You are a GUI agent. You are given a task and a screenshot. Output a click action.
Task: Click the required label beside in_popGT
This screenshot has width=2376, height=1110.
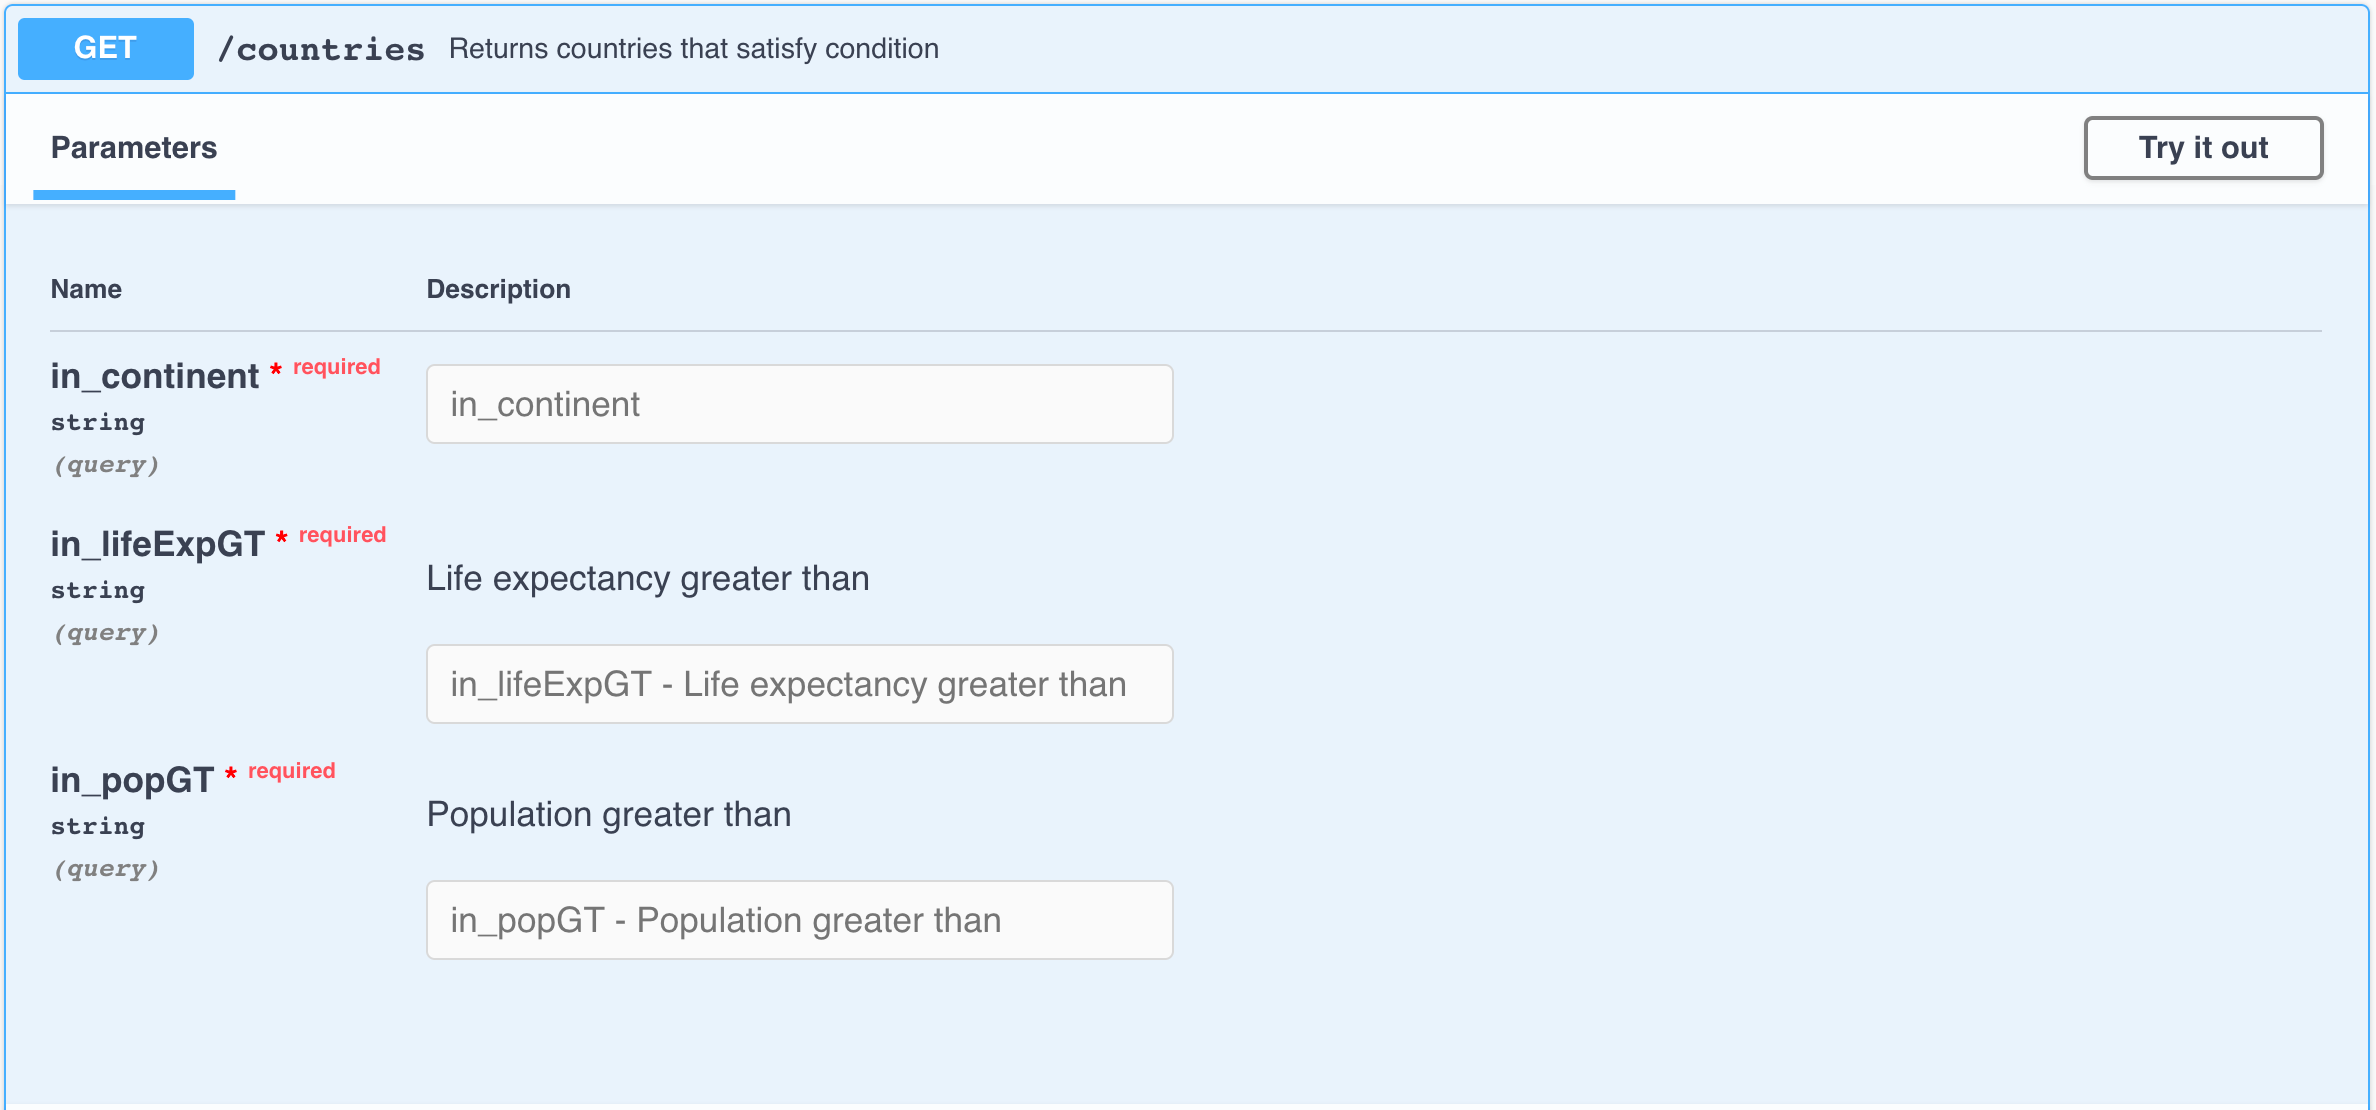coord(292,771)
